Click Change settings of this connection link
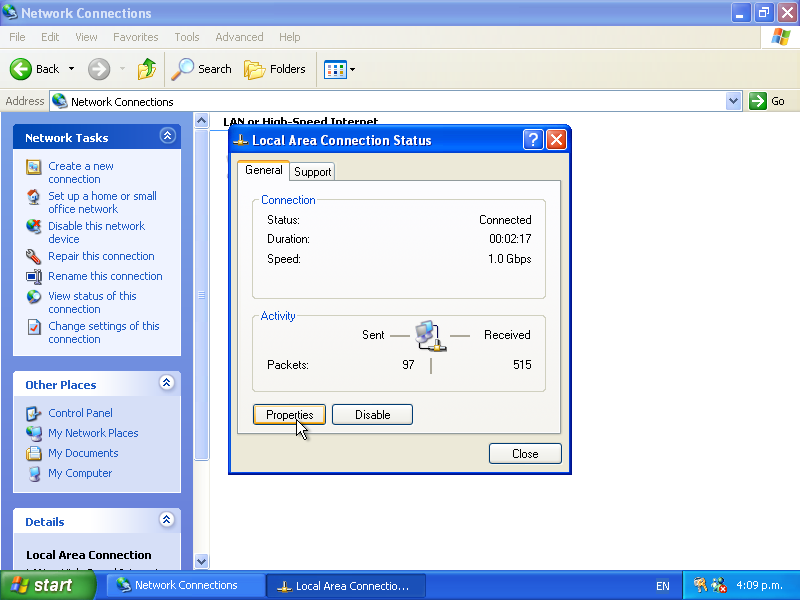The width and height of the screenshot is (800, 600). [104, 333]
